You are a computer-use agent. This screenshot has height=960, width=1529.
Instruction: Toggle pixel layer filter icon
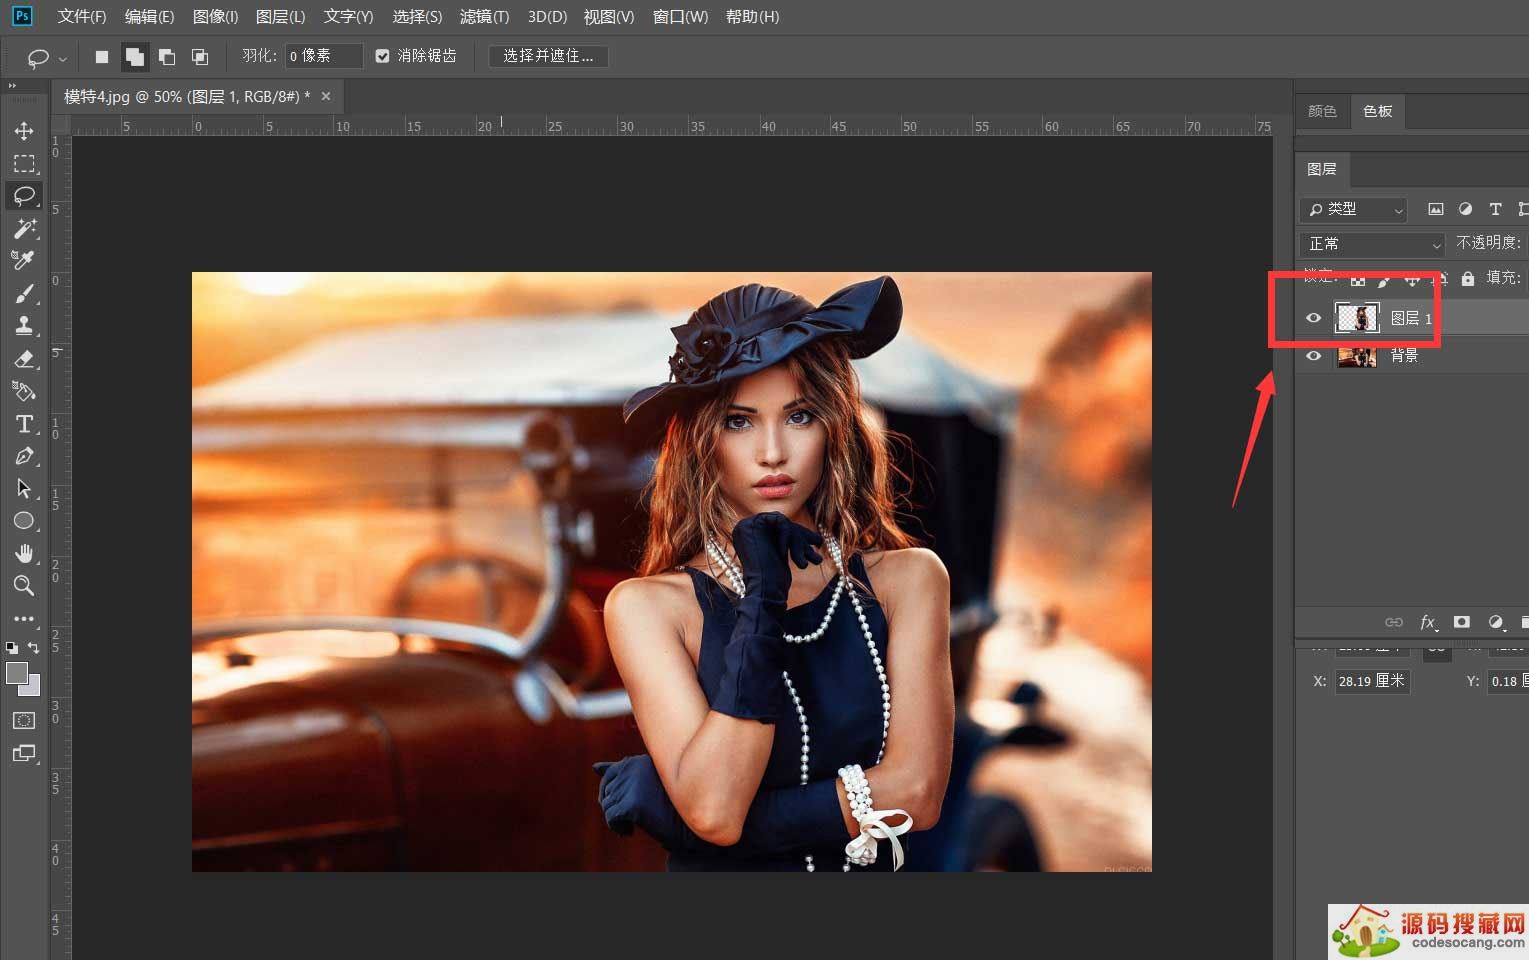tap(1436, 209)
